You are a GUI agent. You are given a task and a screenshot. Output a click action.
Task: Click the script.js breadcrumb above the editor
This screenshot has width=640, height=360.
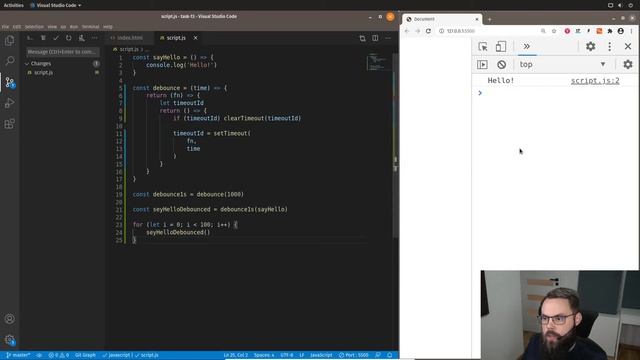tap(129, 49)
